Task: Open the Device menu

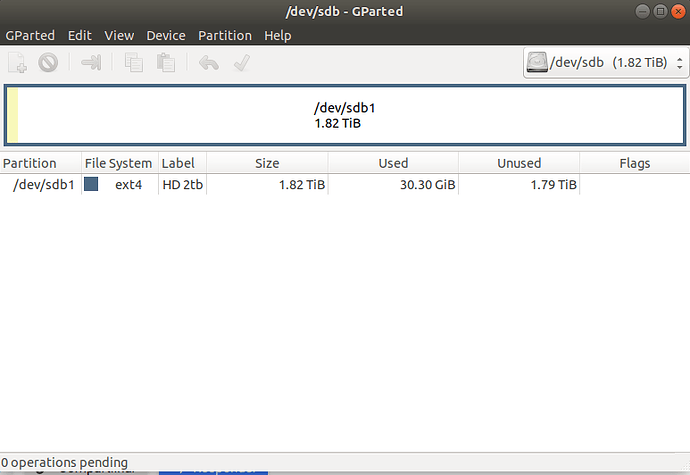Action: [166, 35]
